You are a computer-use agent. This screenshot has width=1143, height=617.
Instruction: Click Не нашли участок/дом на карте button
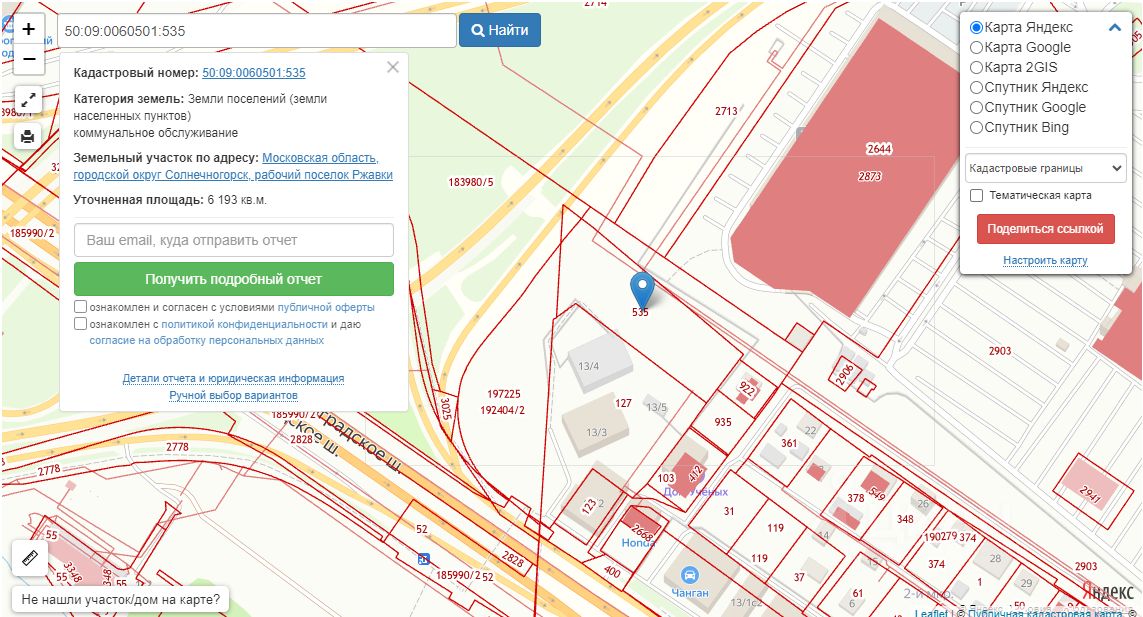tap(120, 600)
